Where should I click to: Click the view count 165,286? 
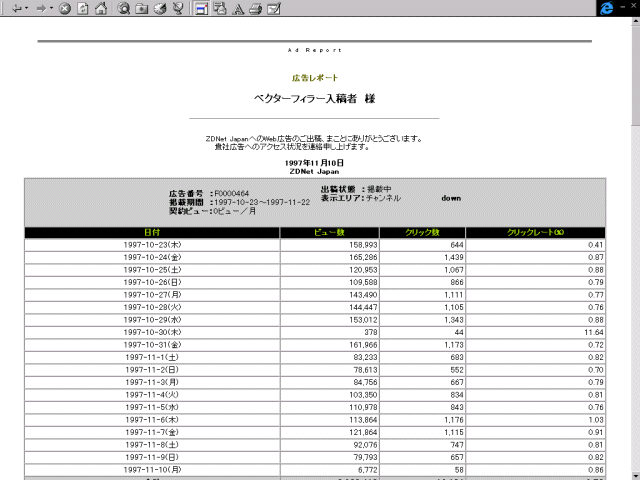point(363,258)
